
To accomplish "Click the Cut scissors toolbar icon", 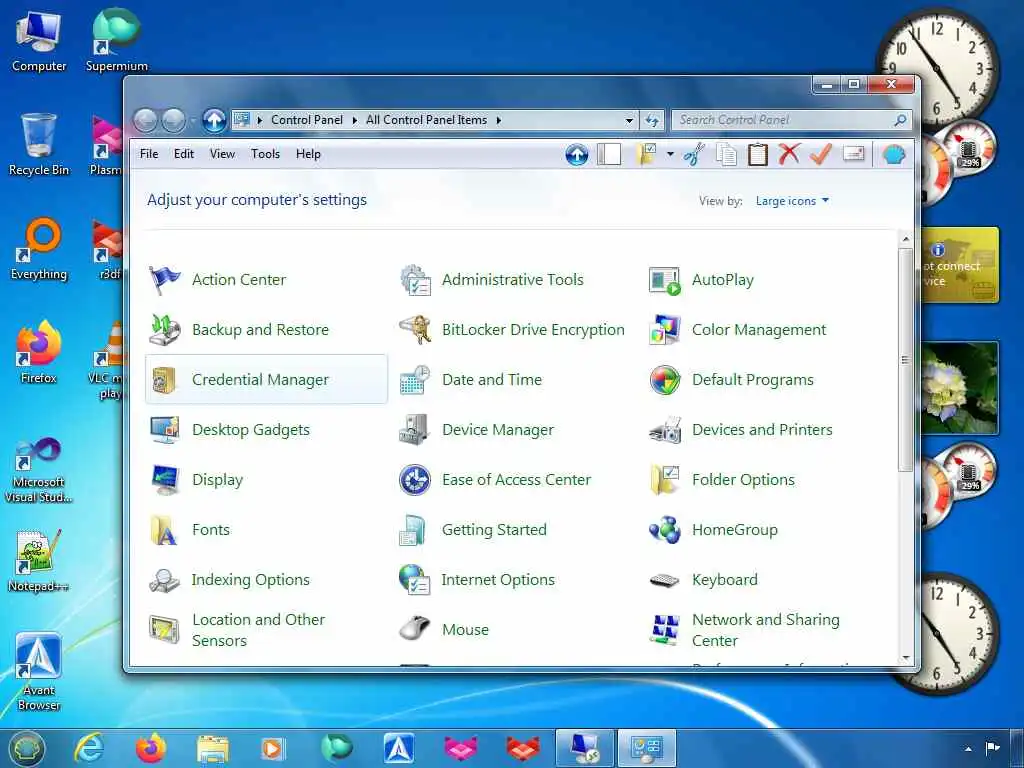I will 695,155.
